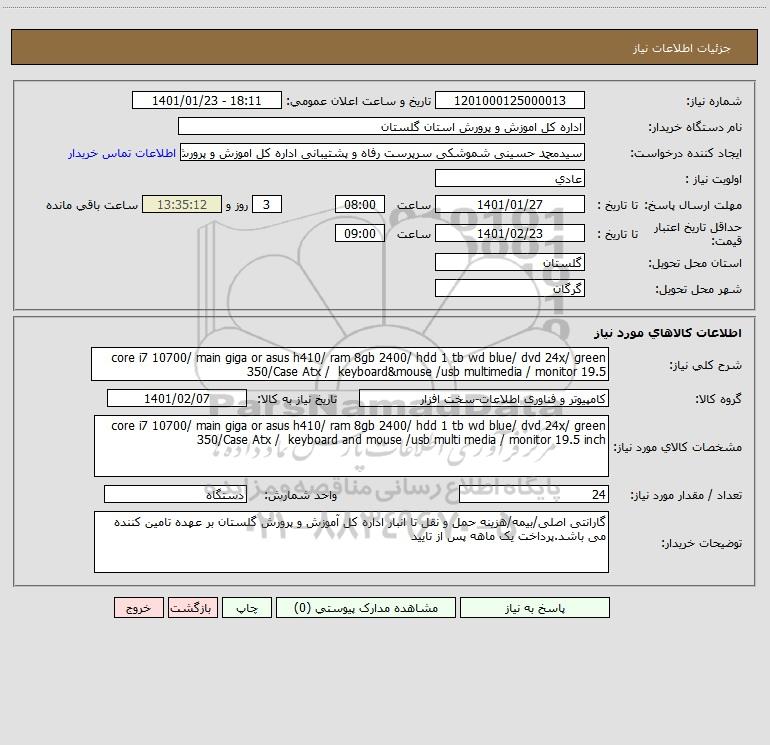Click the جزئیات اطلاعات نیاز header title
The image size is (770, 745).
682,48
